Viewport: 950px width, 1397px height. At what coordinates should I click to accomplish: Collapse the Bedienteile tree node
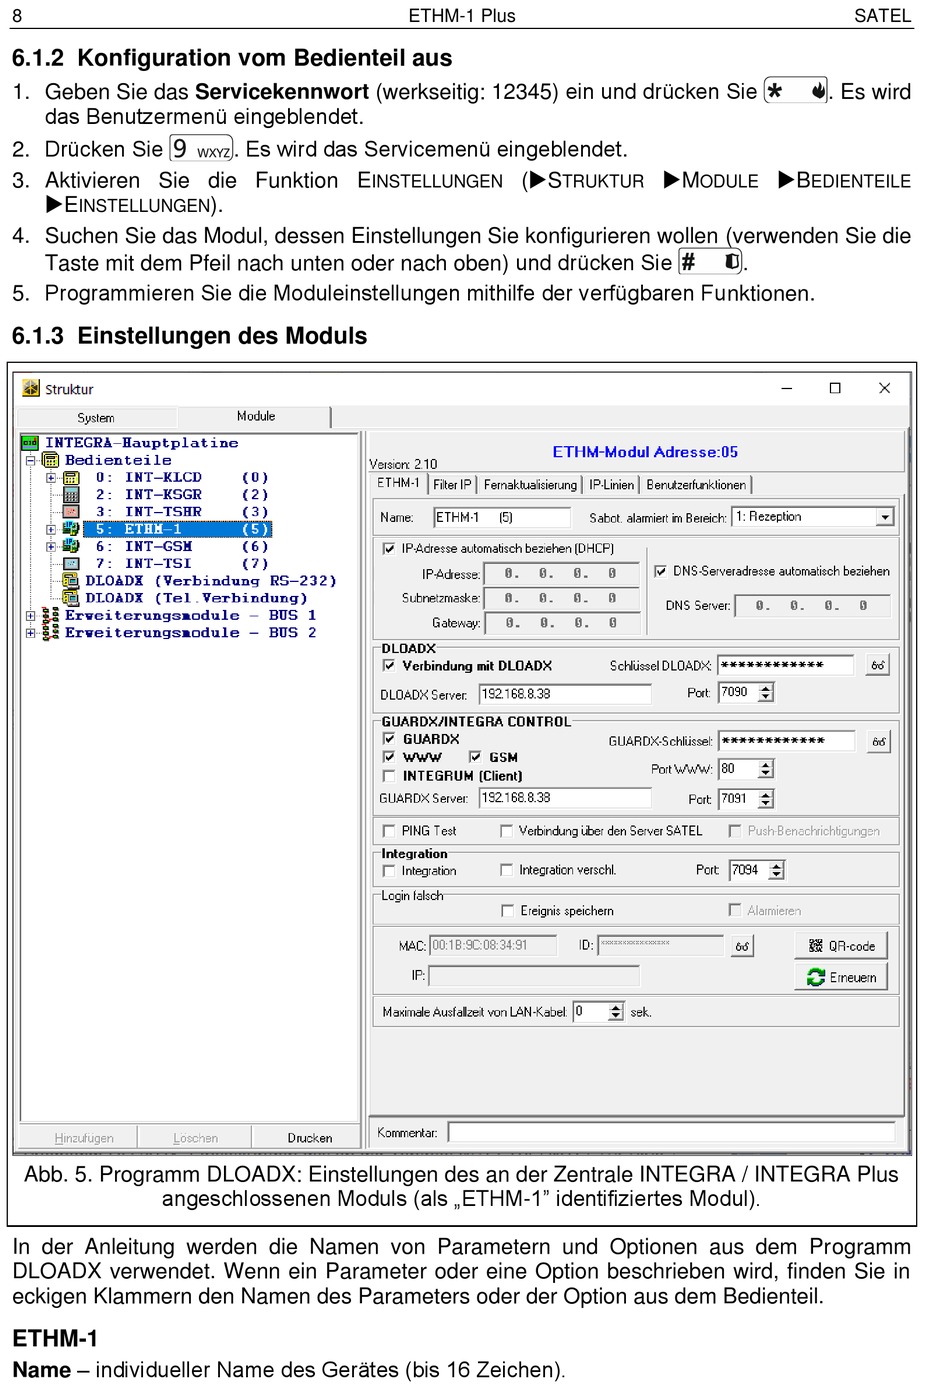(30, 460)
